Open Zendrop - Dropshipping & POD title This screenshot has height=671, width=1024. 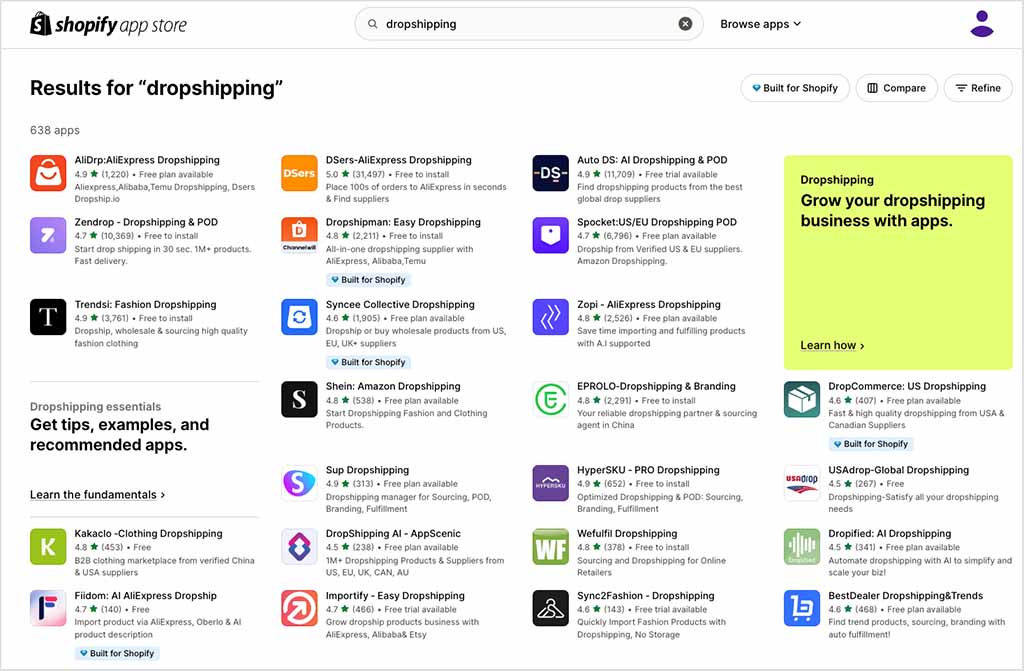click(x=146, y=222)
